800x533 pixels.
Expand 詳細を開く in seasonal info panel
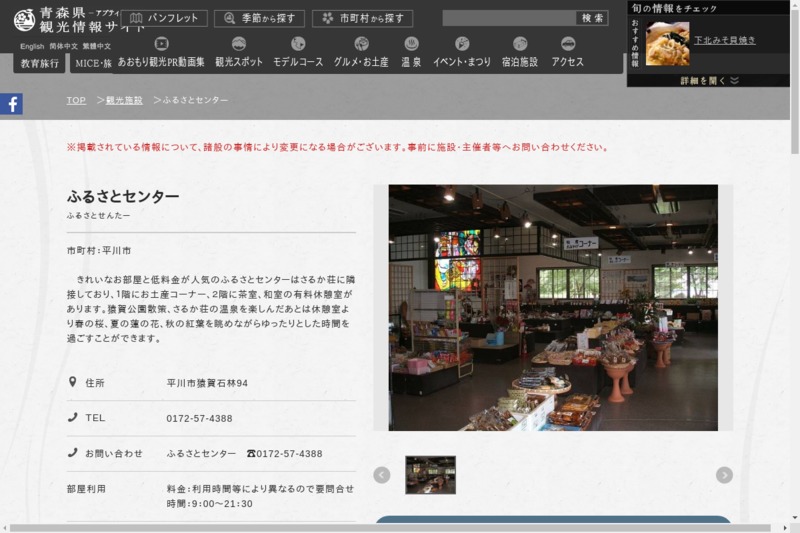(709, 80)
